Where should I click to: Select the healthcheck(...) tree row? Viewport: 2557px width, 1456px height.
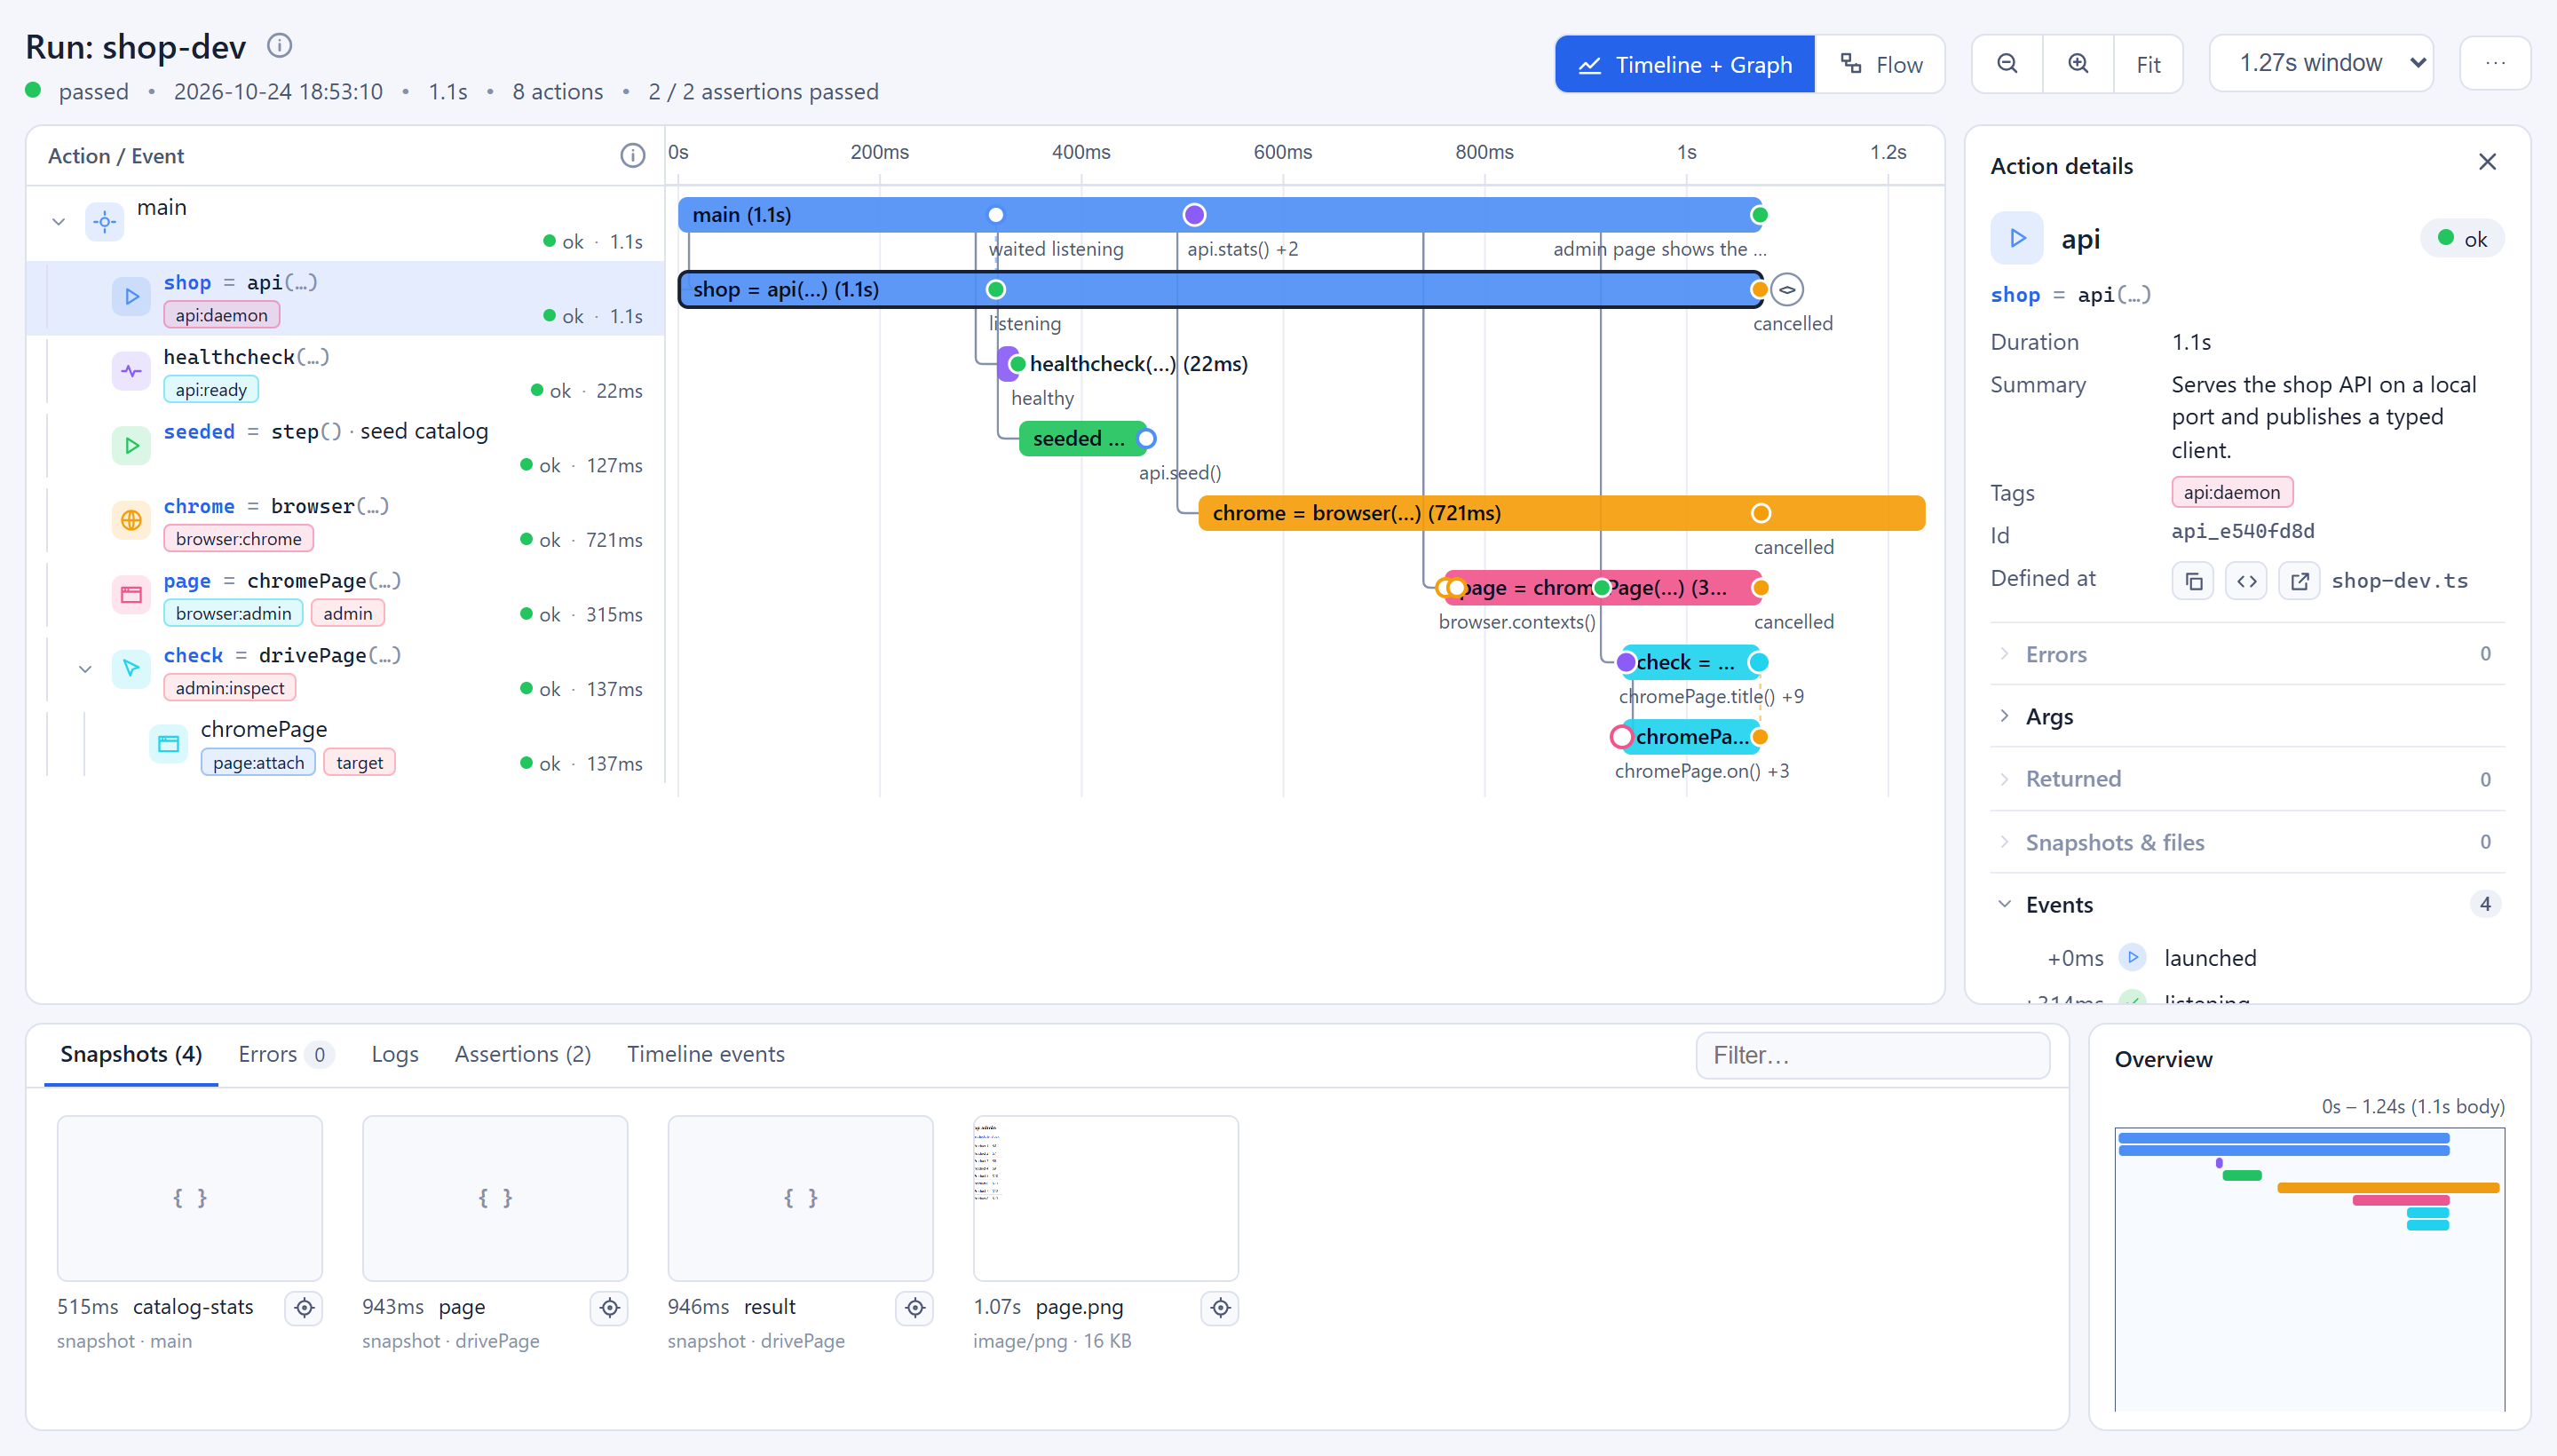pyautogui.click(x=345, y=372)
